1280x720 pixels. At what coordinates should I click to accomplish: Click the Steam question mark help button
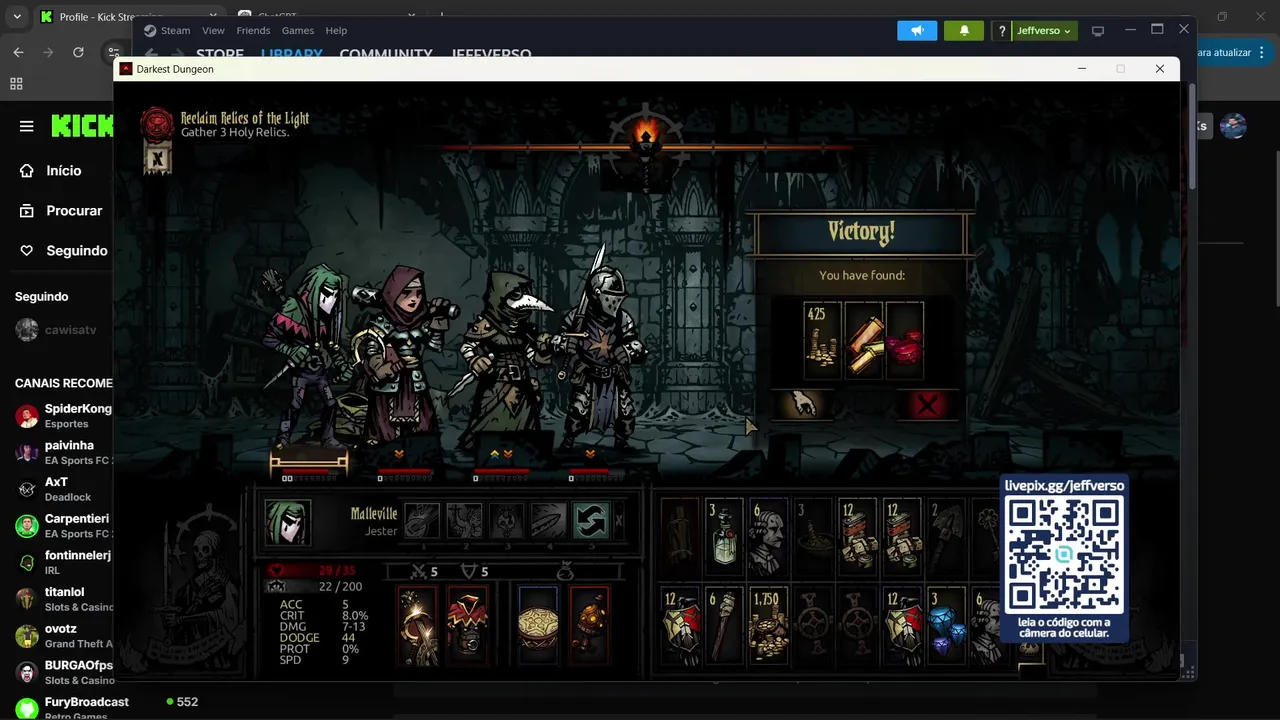1002,31
